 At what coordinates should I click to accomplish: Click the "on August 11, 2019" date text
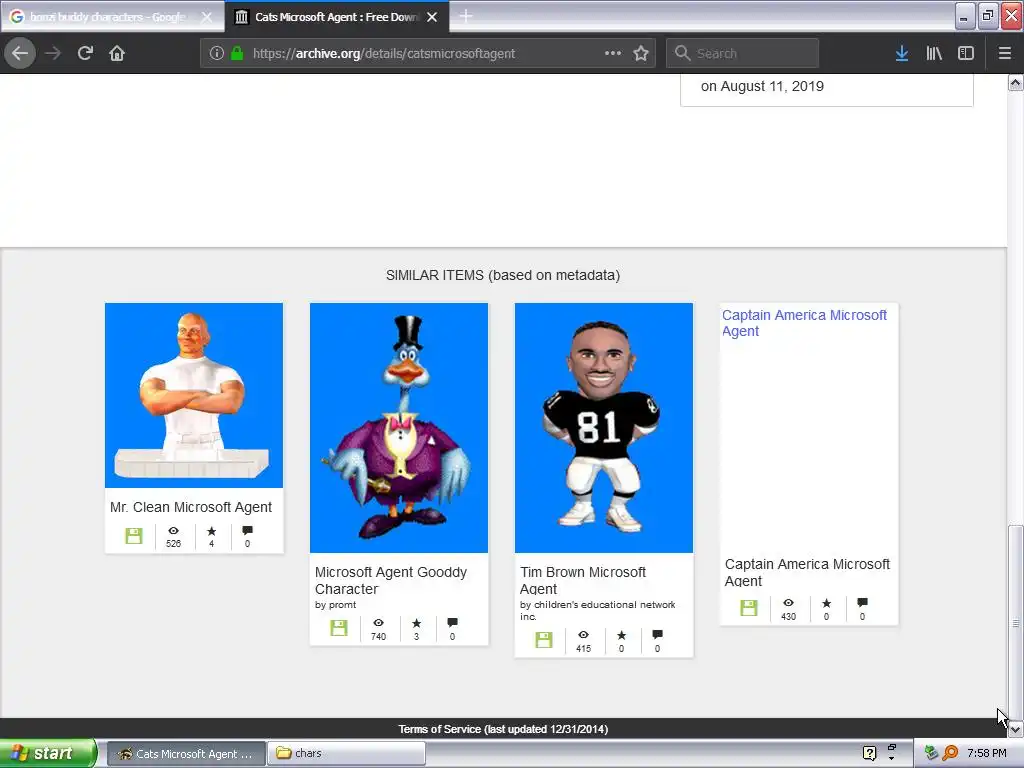(x=762, y=86)
